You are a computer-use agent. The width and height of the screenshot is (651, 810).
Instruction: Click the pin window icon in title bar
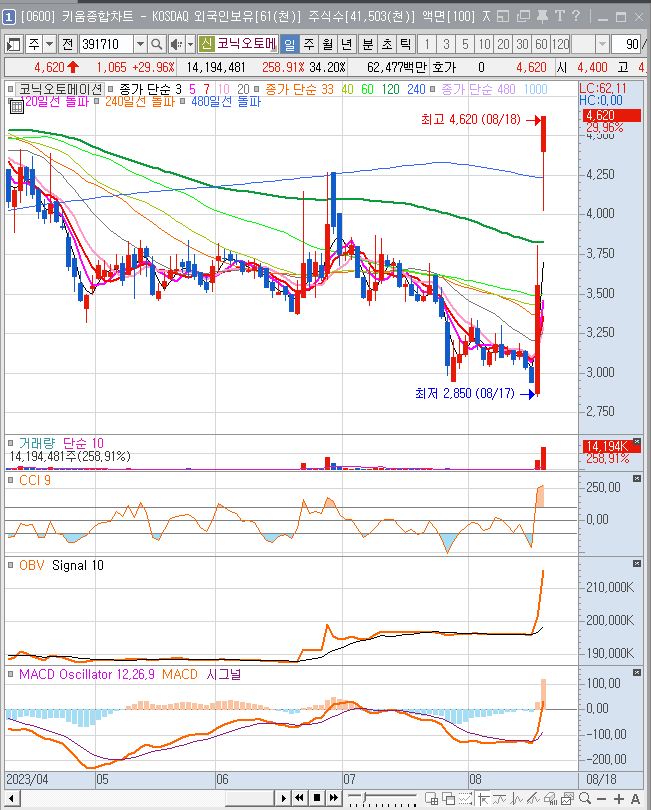(542, 17)
